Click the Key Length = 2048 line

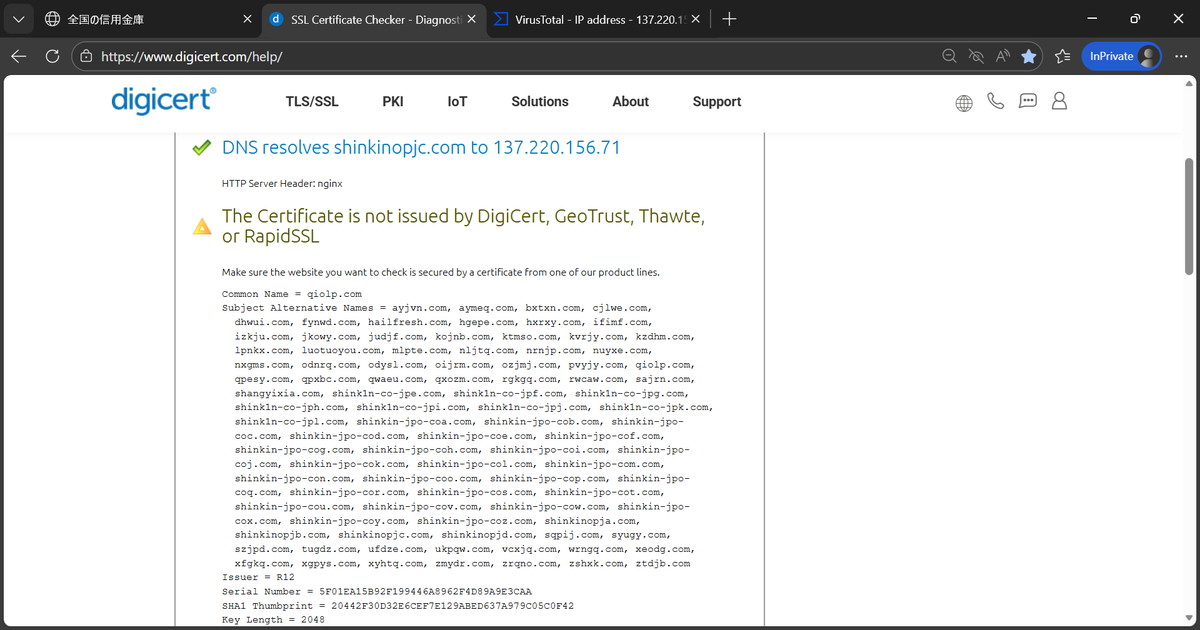point(273,620)
